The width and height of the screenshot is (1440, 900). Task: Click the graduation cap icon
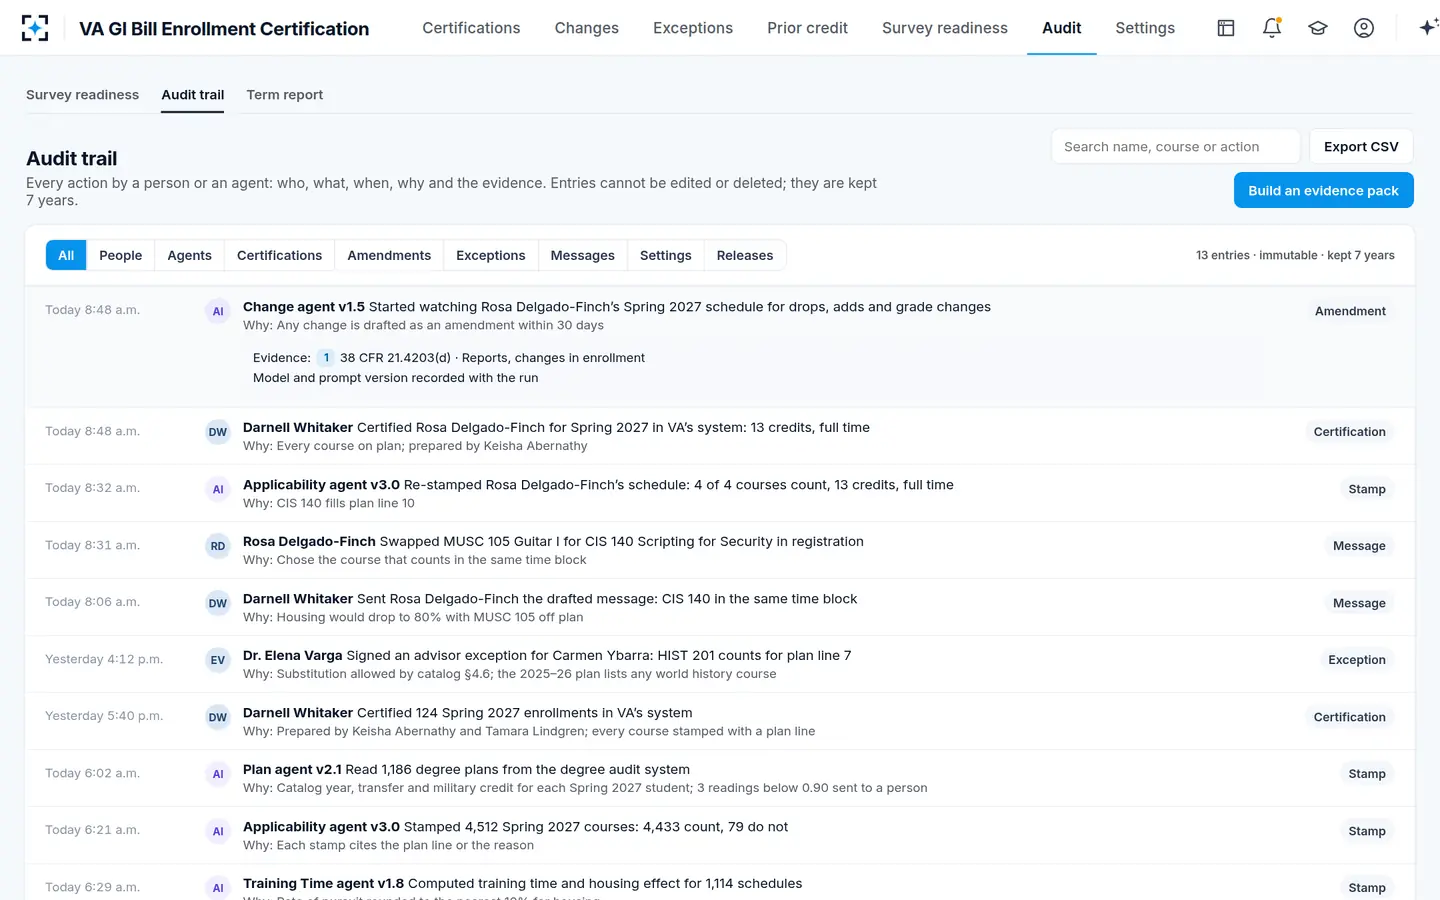(1318, 28)
